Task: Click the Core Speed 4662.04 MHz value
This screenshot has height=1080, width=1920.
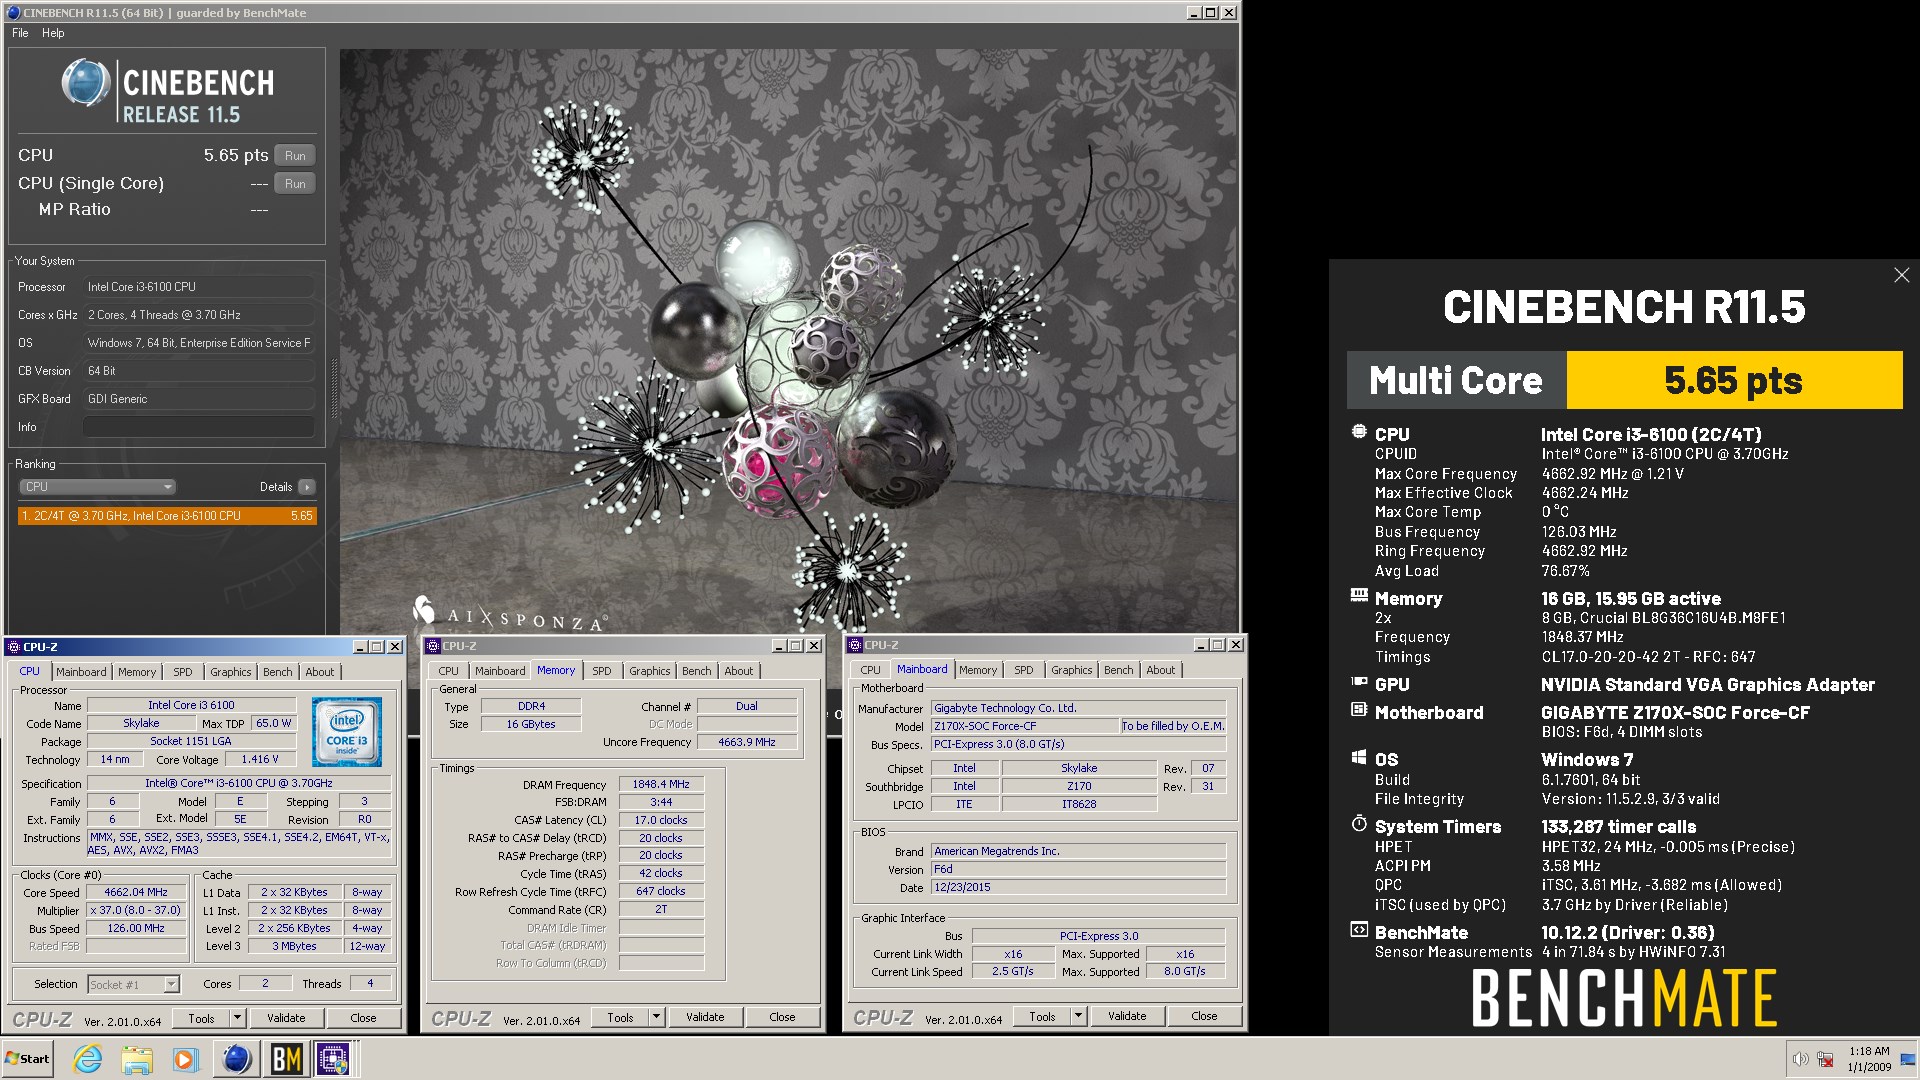Action: (x=136, y=893)
